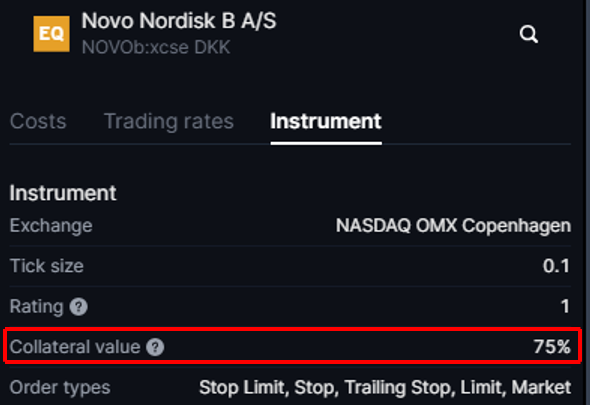
Task: Click the rating value 1
Action: click(565, 306)
